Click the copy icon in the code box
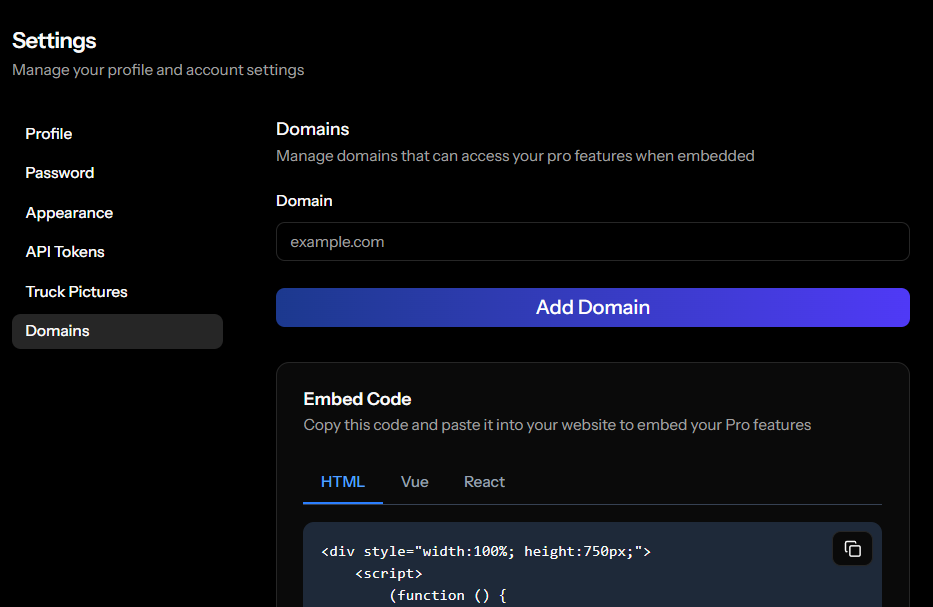The image size is (933, 607). coord(851,548)
